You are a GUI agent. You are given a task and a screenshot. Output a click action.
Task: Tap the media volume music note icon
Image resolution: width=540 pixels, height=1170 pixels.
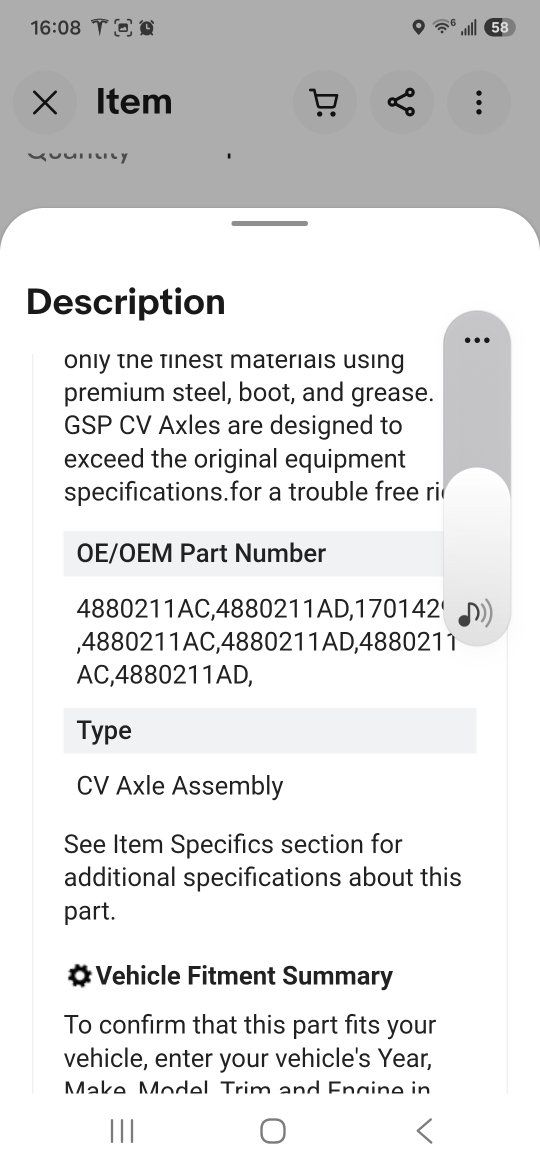475,613
